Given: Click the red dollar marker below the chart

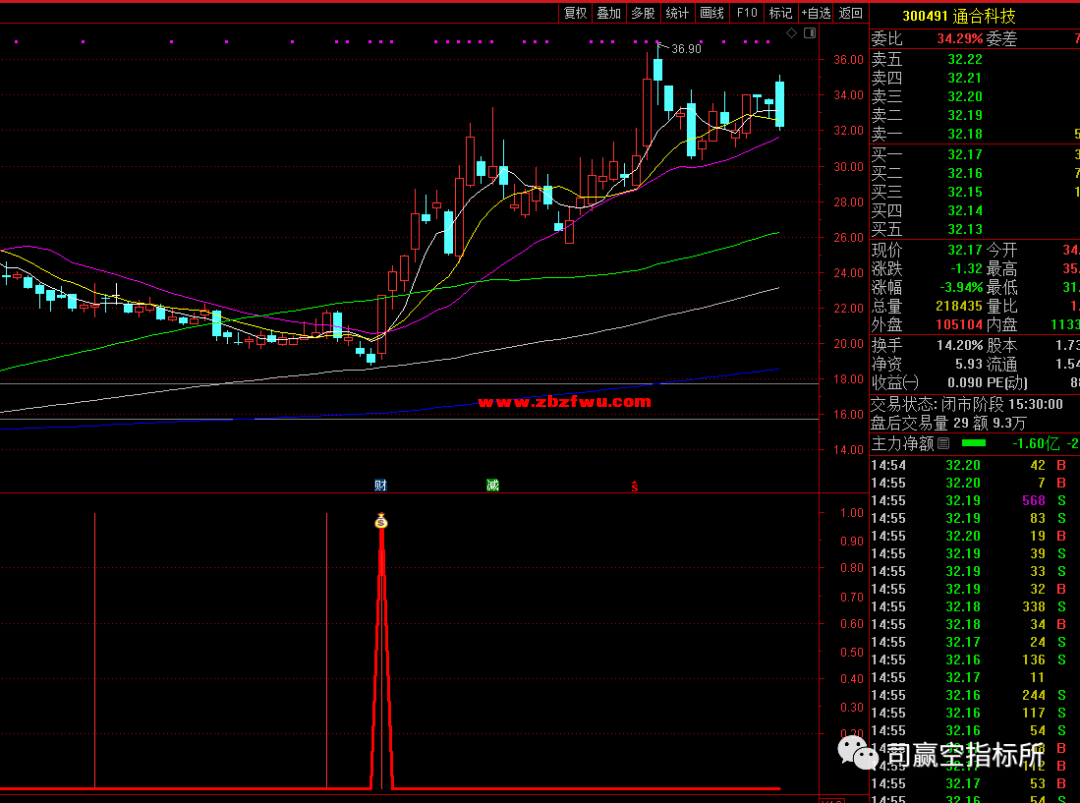Looking at the screenshot, I should point(634,487).
